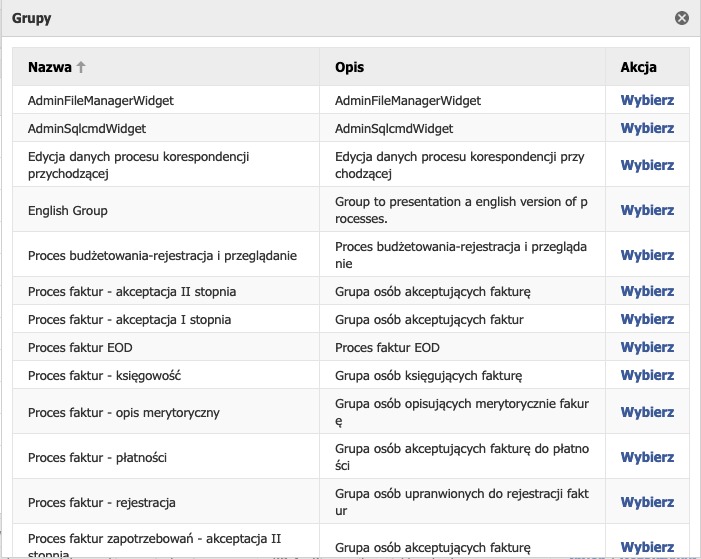Choose Wybierz for Proces faktur EOD
The height and width of the screenshot is (559, 701).
647,348
